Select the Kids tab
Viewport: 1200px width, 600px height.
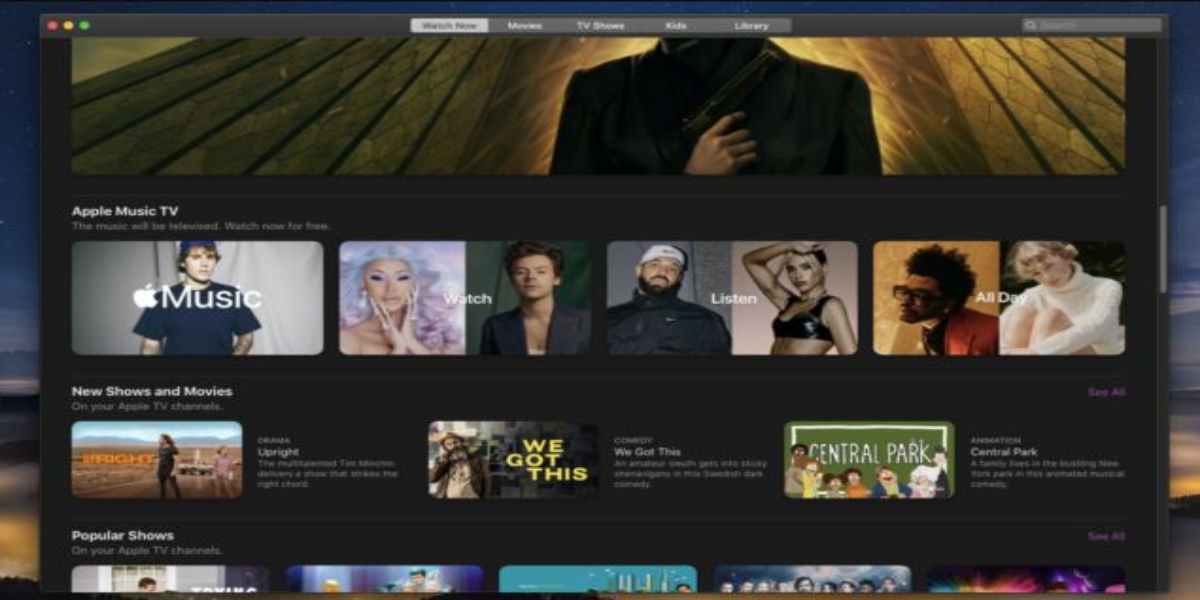(x=676, y=25)
